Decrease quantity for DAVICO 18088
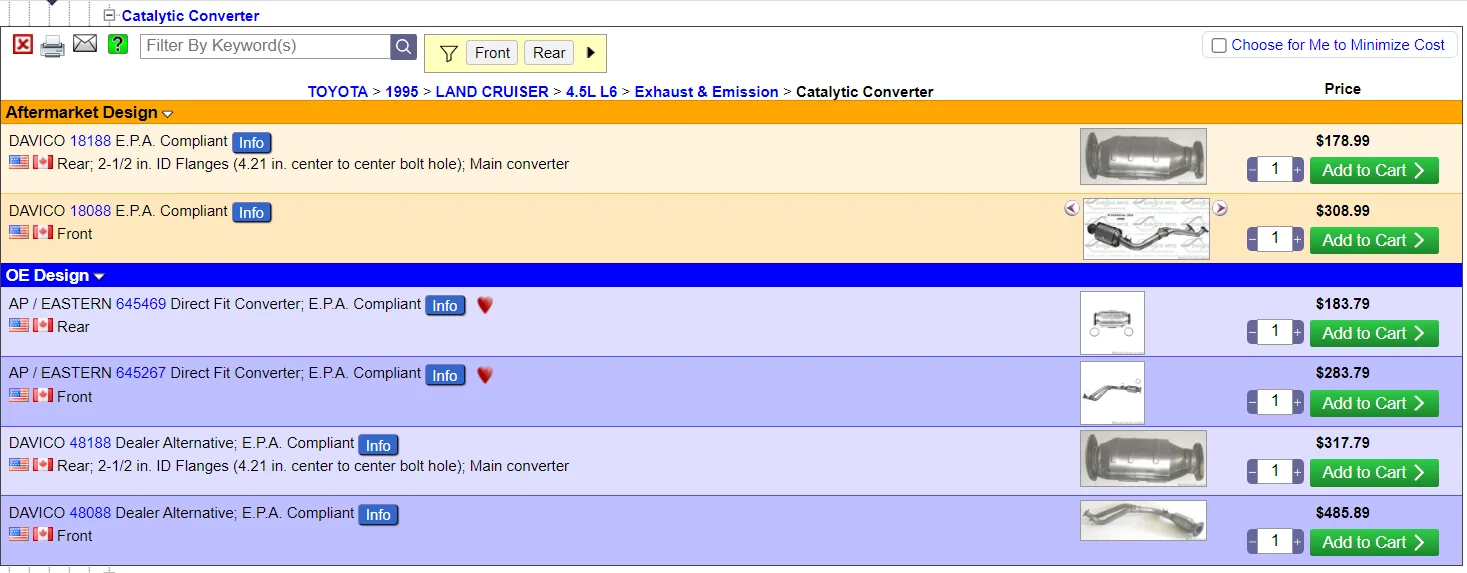Screen dimensions: 1467x573 pyautogui.click(x=1253, y=240)
